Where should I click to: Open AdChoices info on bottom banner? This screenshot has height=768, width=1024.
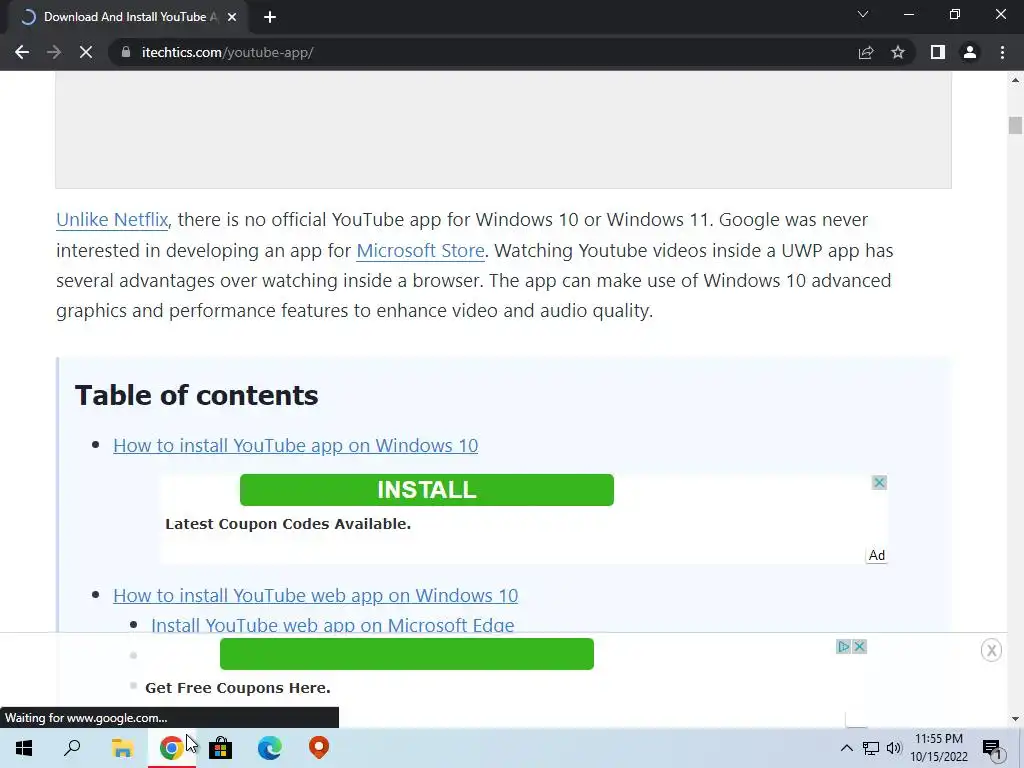[843, 647]
